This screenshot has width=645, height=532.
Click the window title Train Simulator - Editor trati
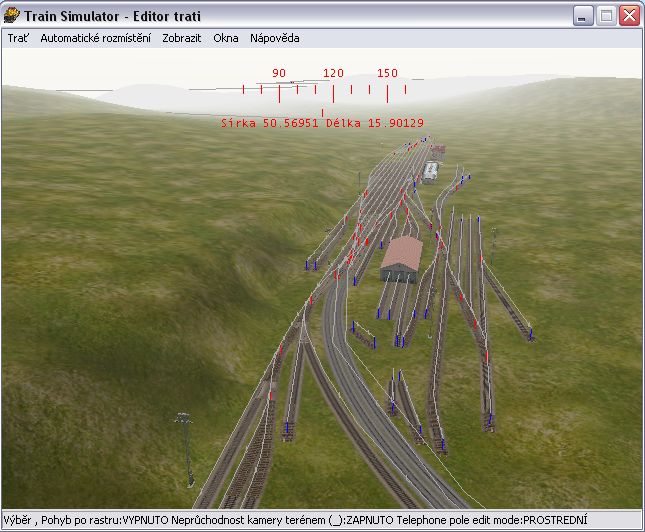point(112,16)
